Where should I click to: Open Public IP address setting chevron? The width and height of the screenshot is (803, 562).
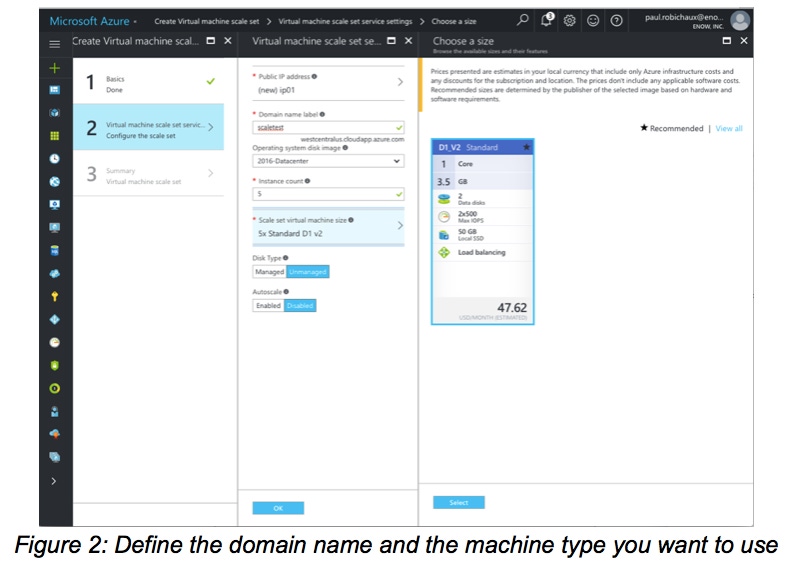click(400, 82)
